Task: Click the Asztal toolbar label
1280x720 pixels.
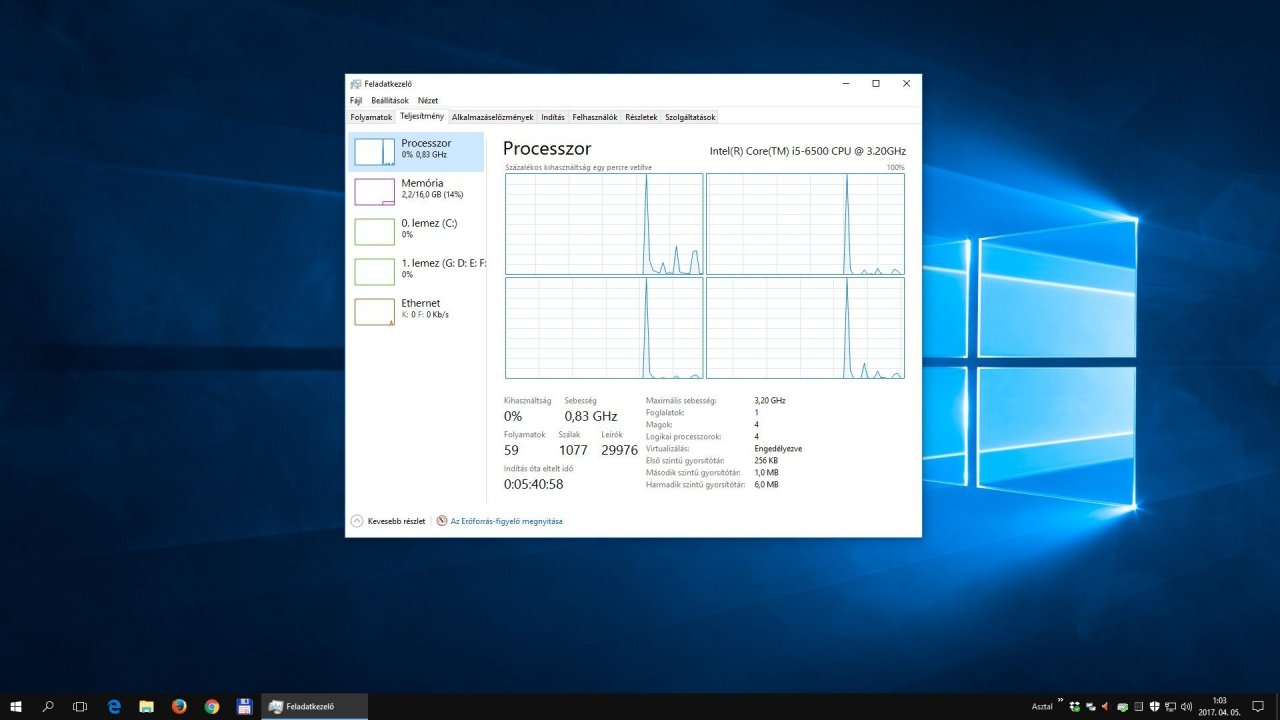Action: pos(1042,706)
